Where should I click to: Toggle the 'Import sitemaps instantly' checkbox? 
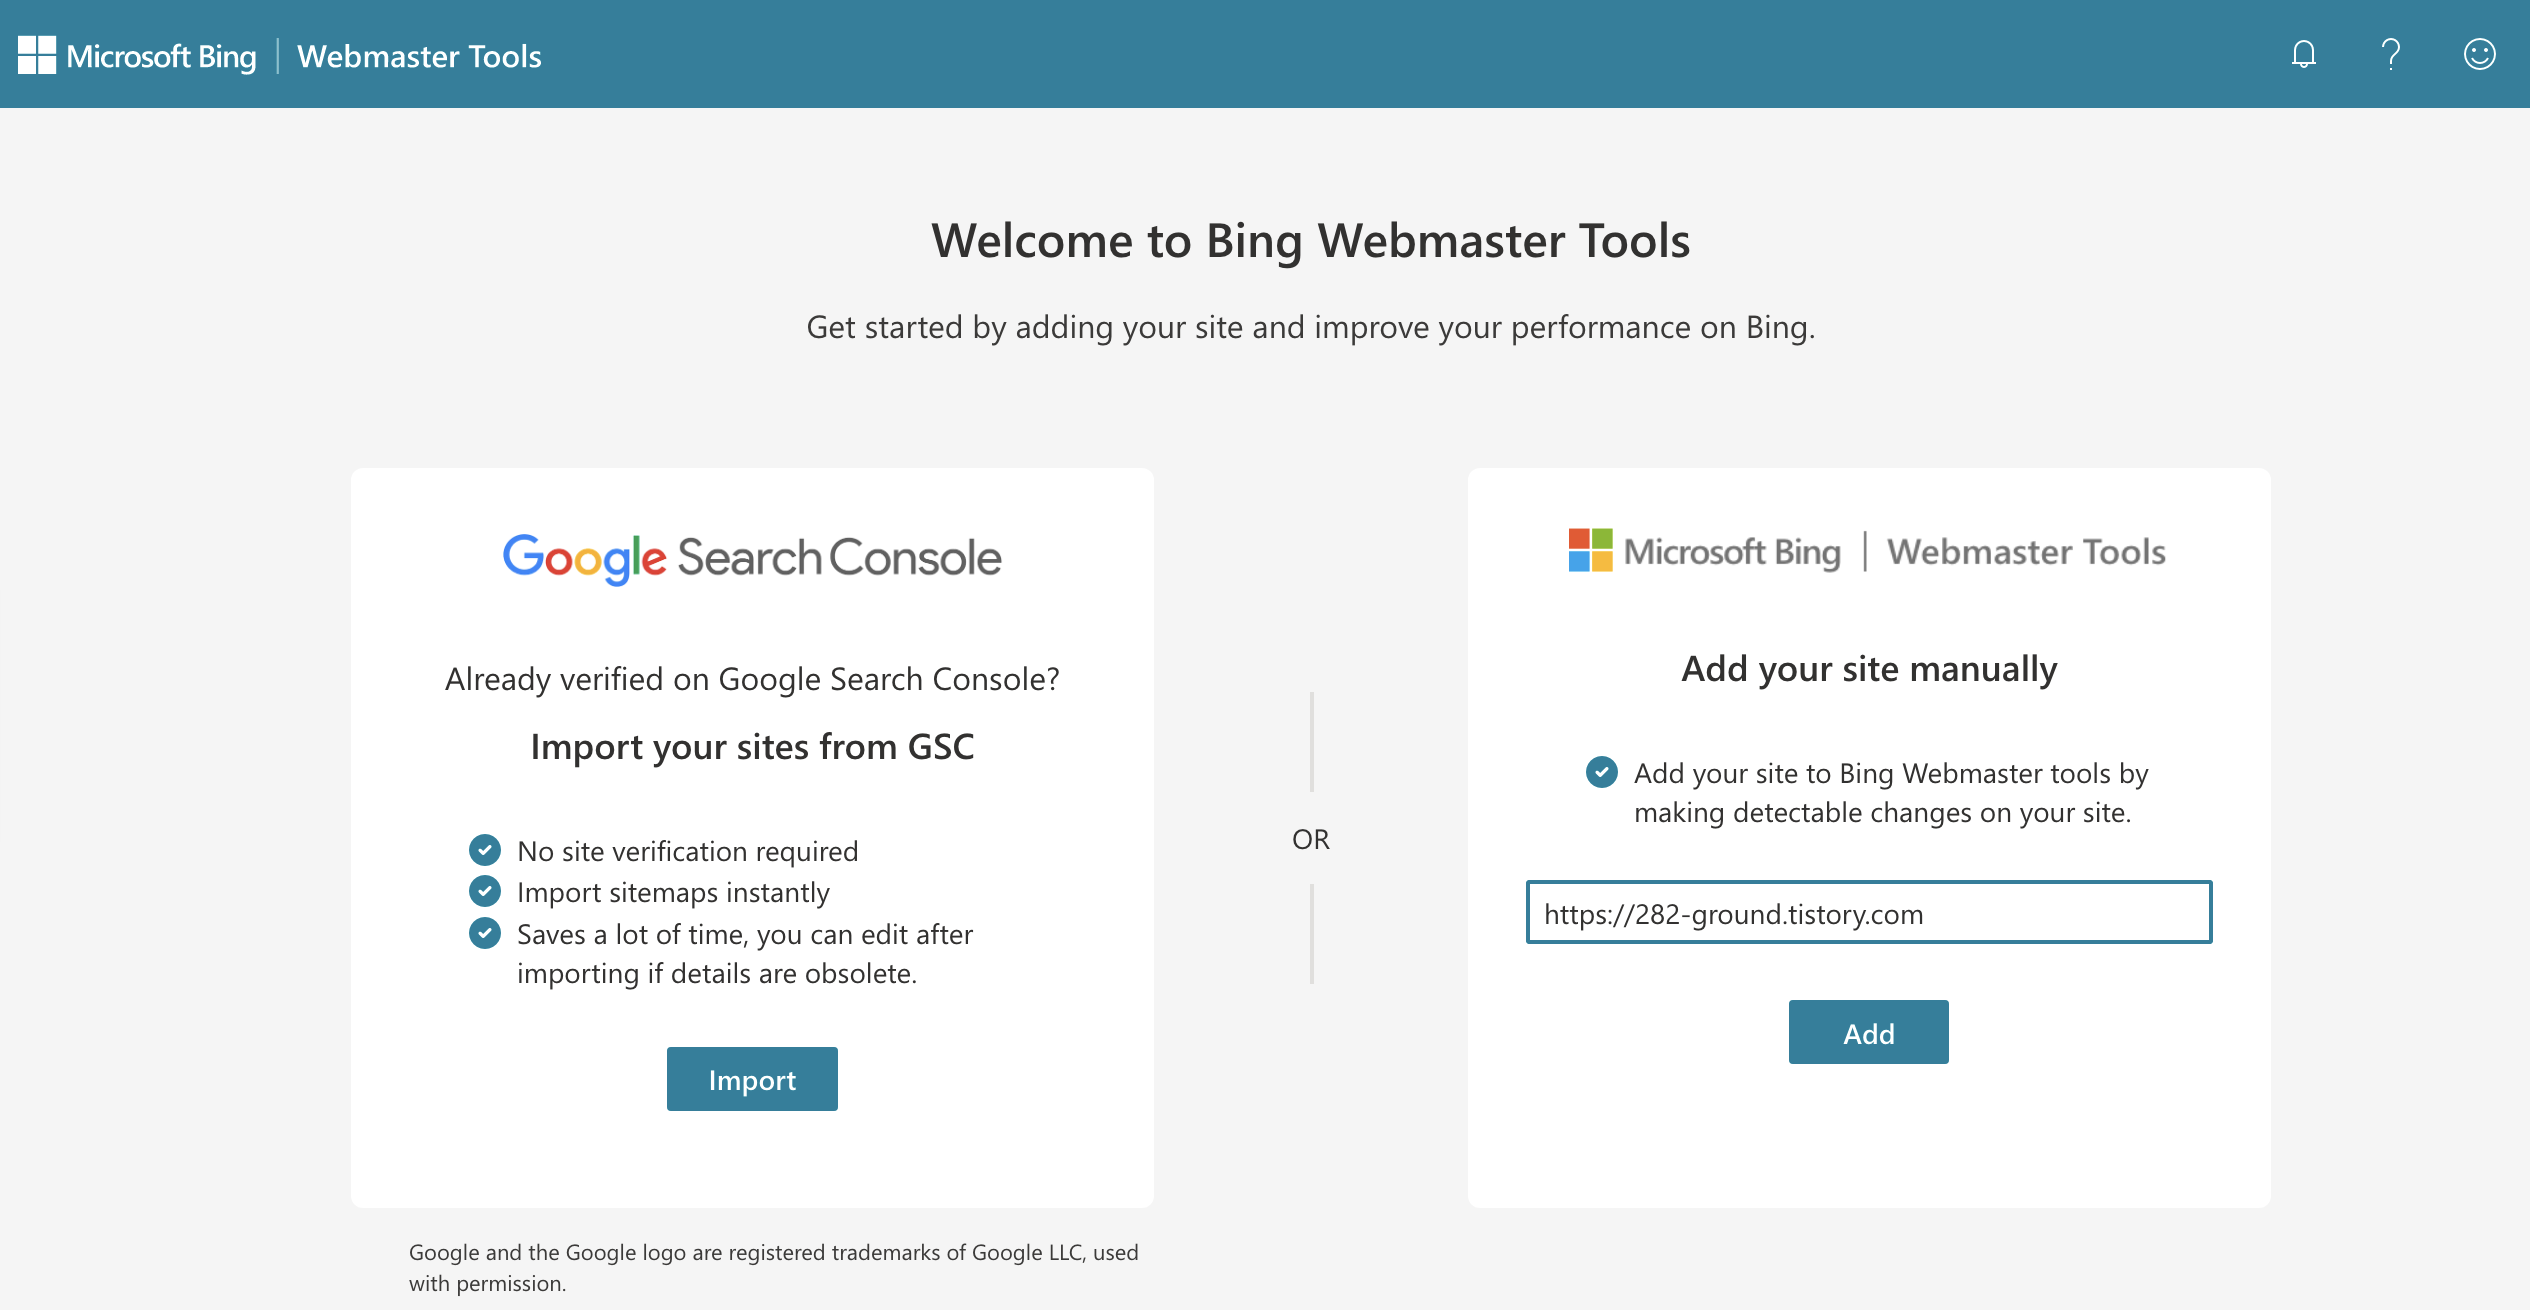point(484,889)
